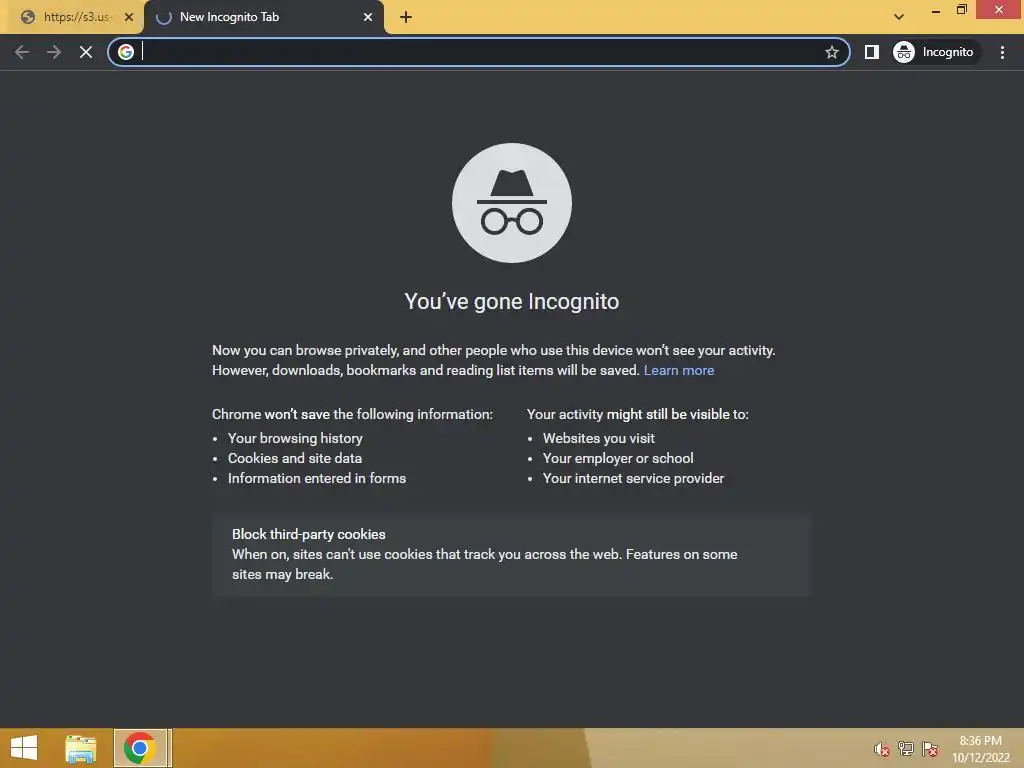The height and width of the screenshot is (768, 1024).
Task: Open Chrome three-dot menu
Action: [x=1002, y=52]
